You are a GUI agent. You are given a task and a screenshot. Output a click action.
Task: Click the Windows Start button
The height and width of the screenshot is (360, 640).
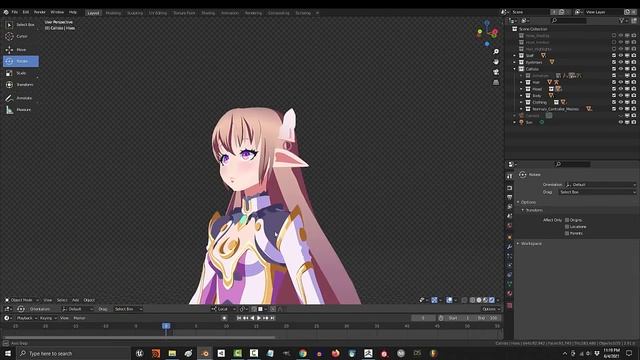7,353
